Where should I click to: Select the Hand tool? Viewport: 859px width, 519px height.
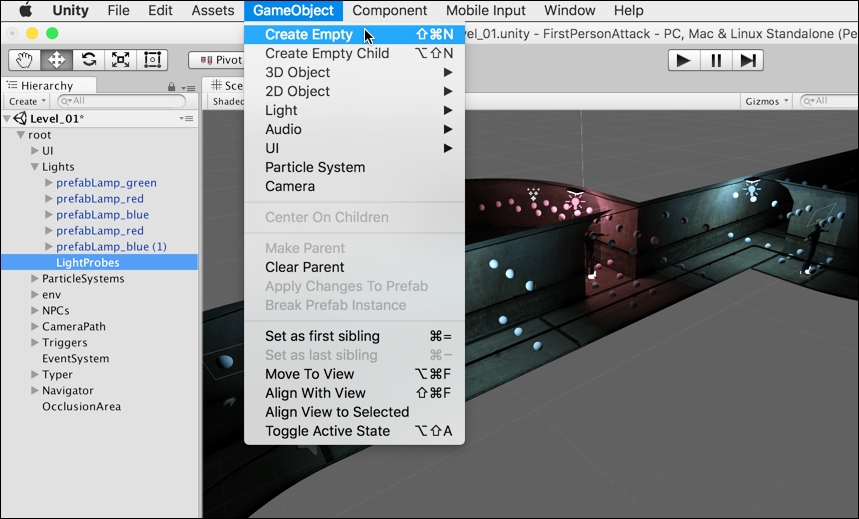point(24,60)
